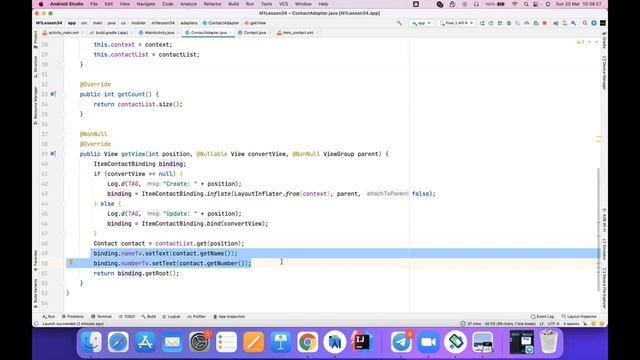Open Google Chrome from the Dock
This screenshot has height=360, width=640.
[x=307, y=342]
